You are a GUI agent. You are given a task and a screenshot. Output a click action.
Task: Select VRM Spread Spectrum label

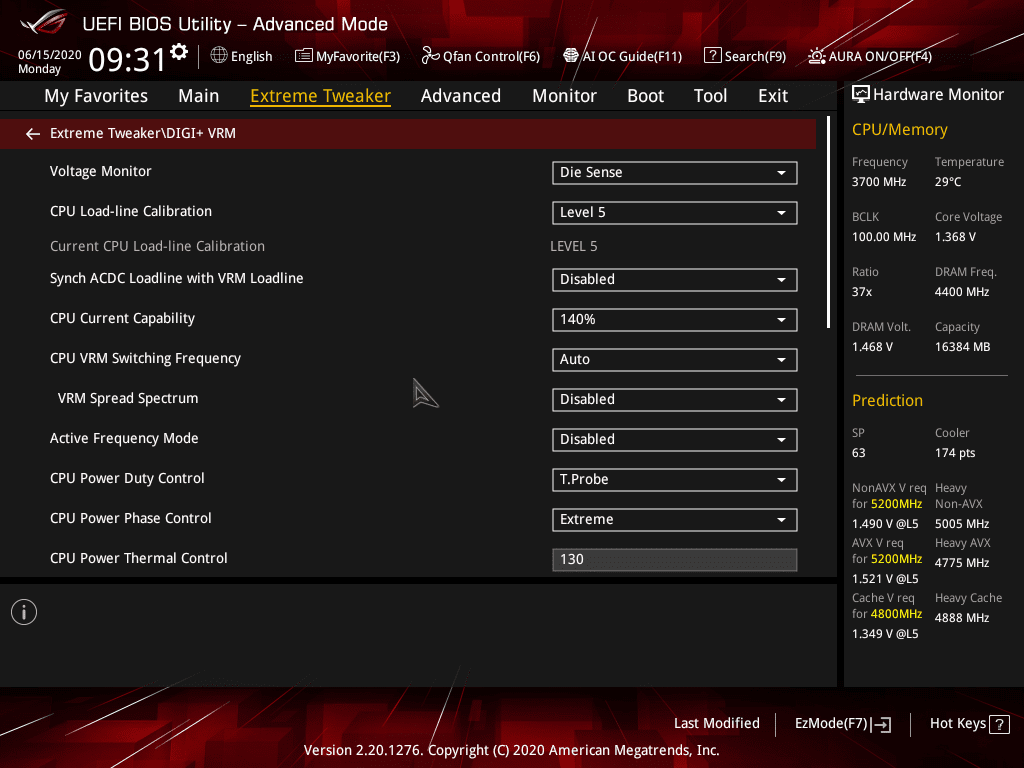[x=128, y=398]
